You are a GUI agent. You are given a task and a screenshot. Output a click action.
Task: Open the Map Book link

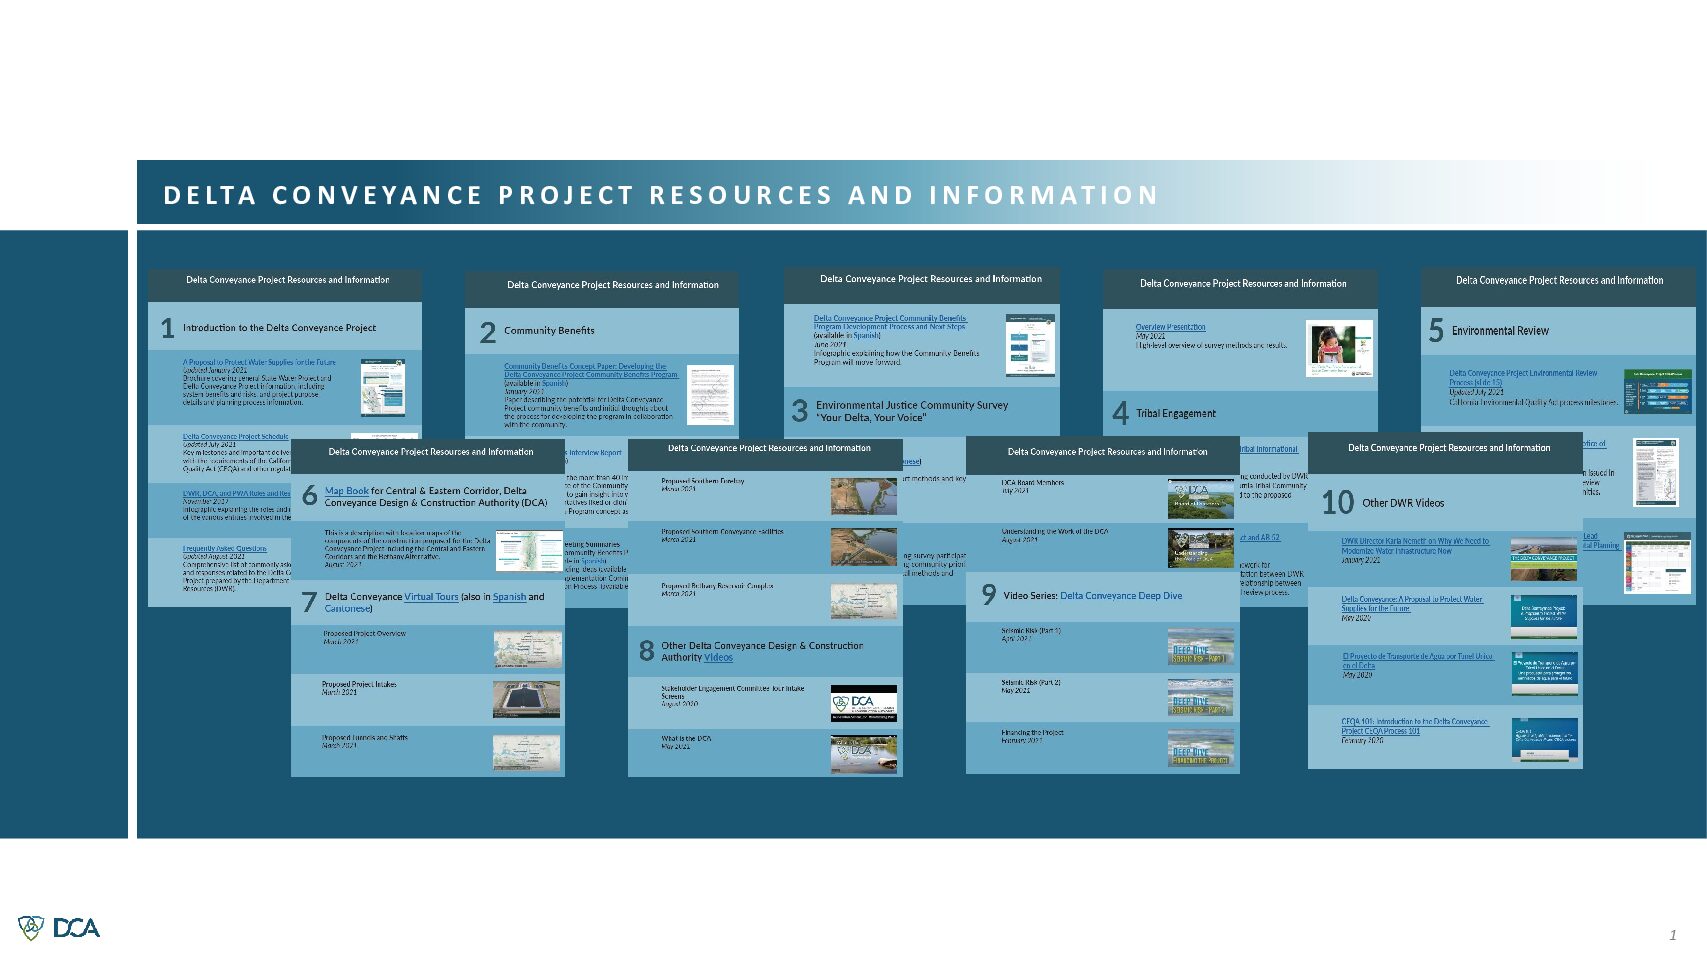(346, 491)
